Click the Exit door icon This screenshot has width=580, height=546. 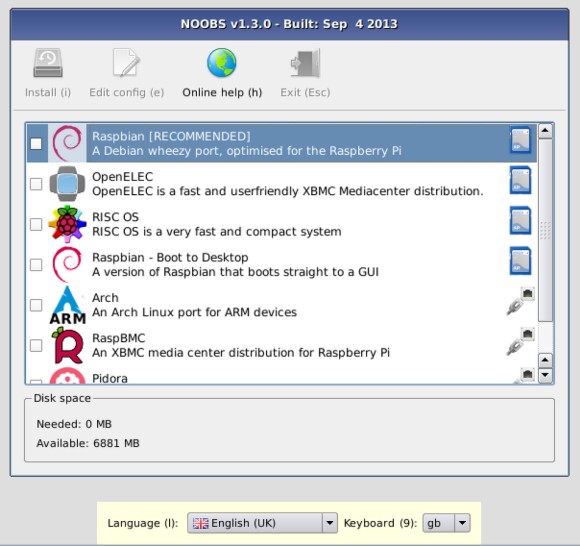pos(305,63)
